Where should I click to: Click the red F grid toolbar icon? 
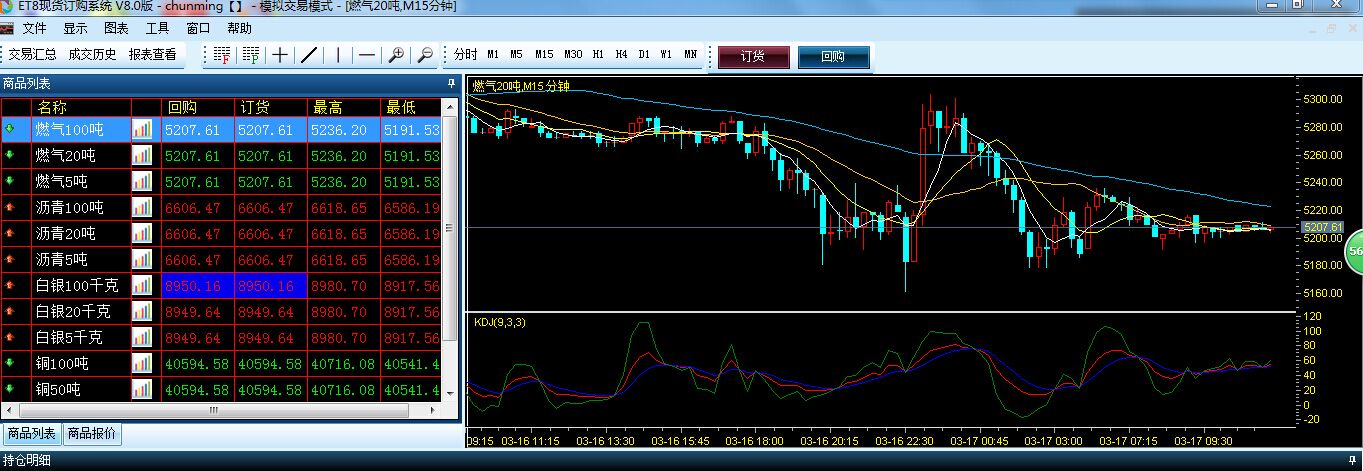222,55
